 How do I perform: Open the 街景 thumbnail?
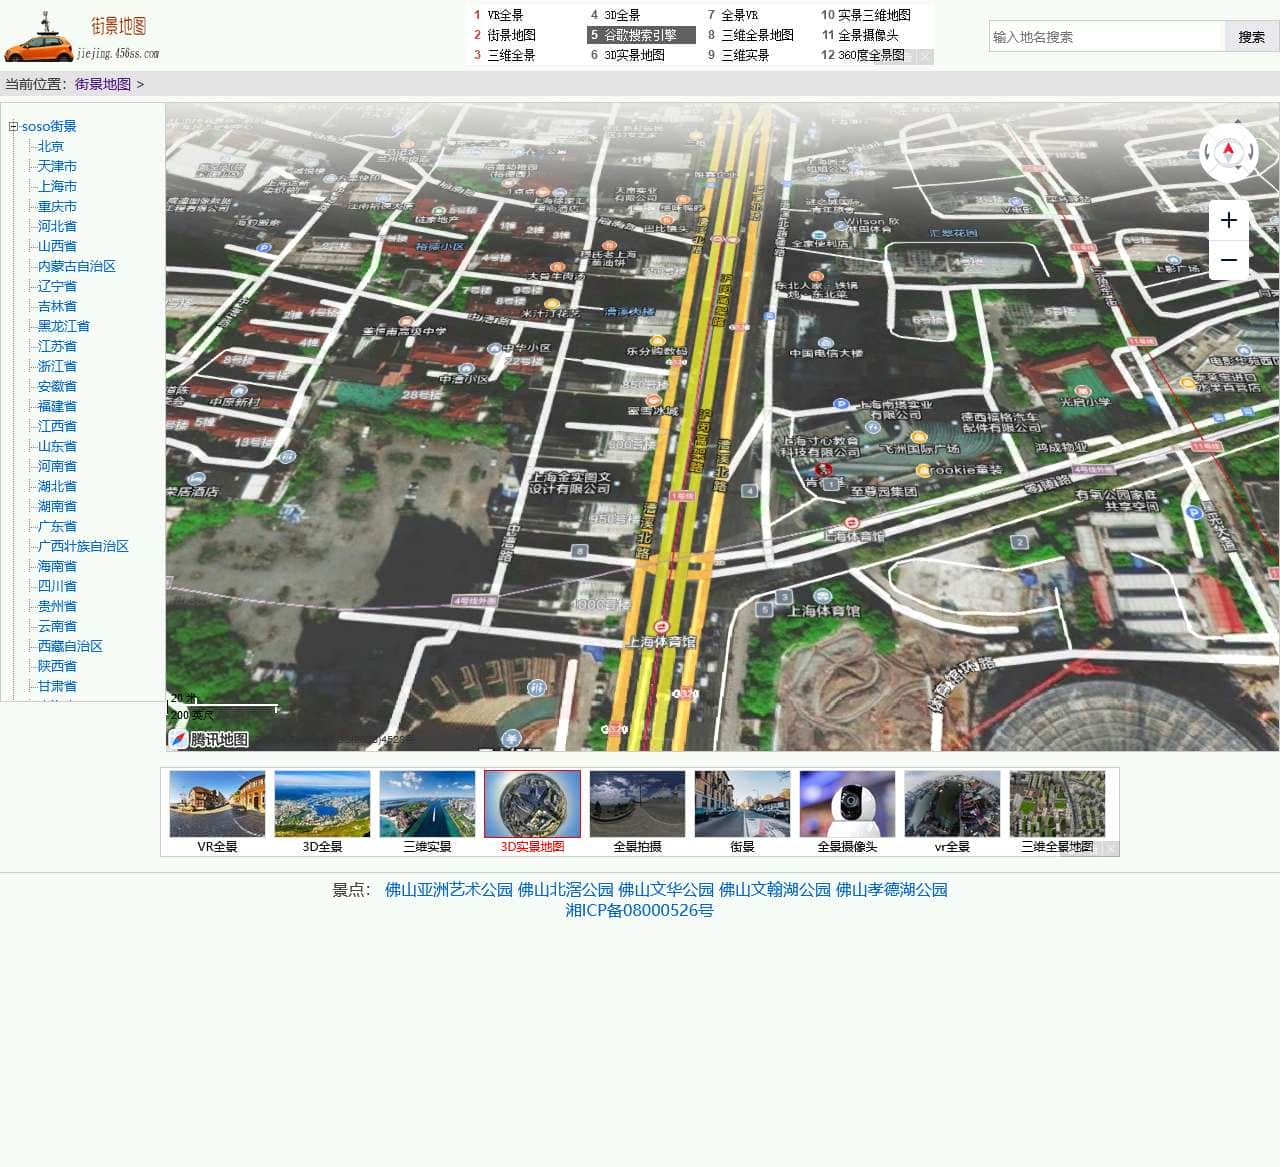(x=742, y=804)
